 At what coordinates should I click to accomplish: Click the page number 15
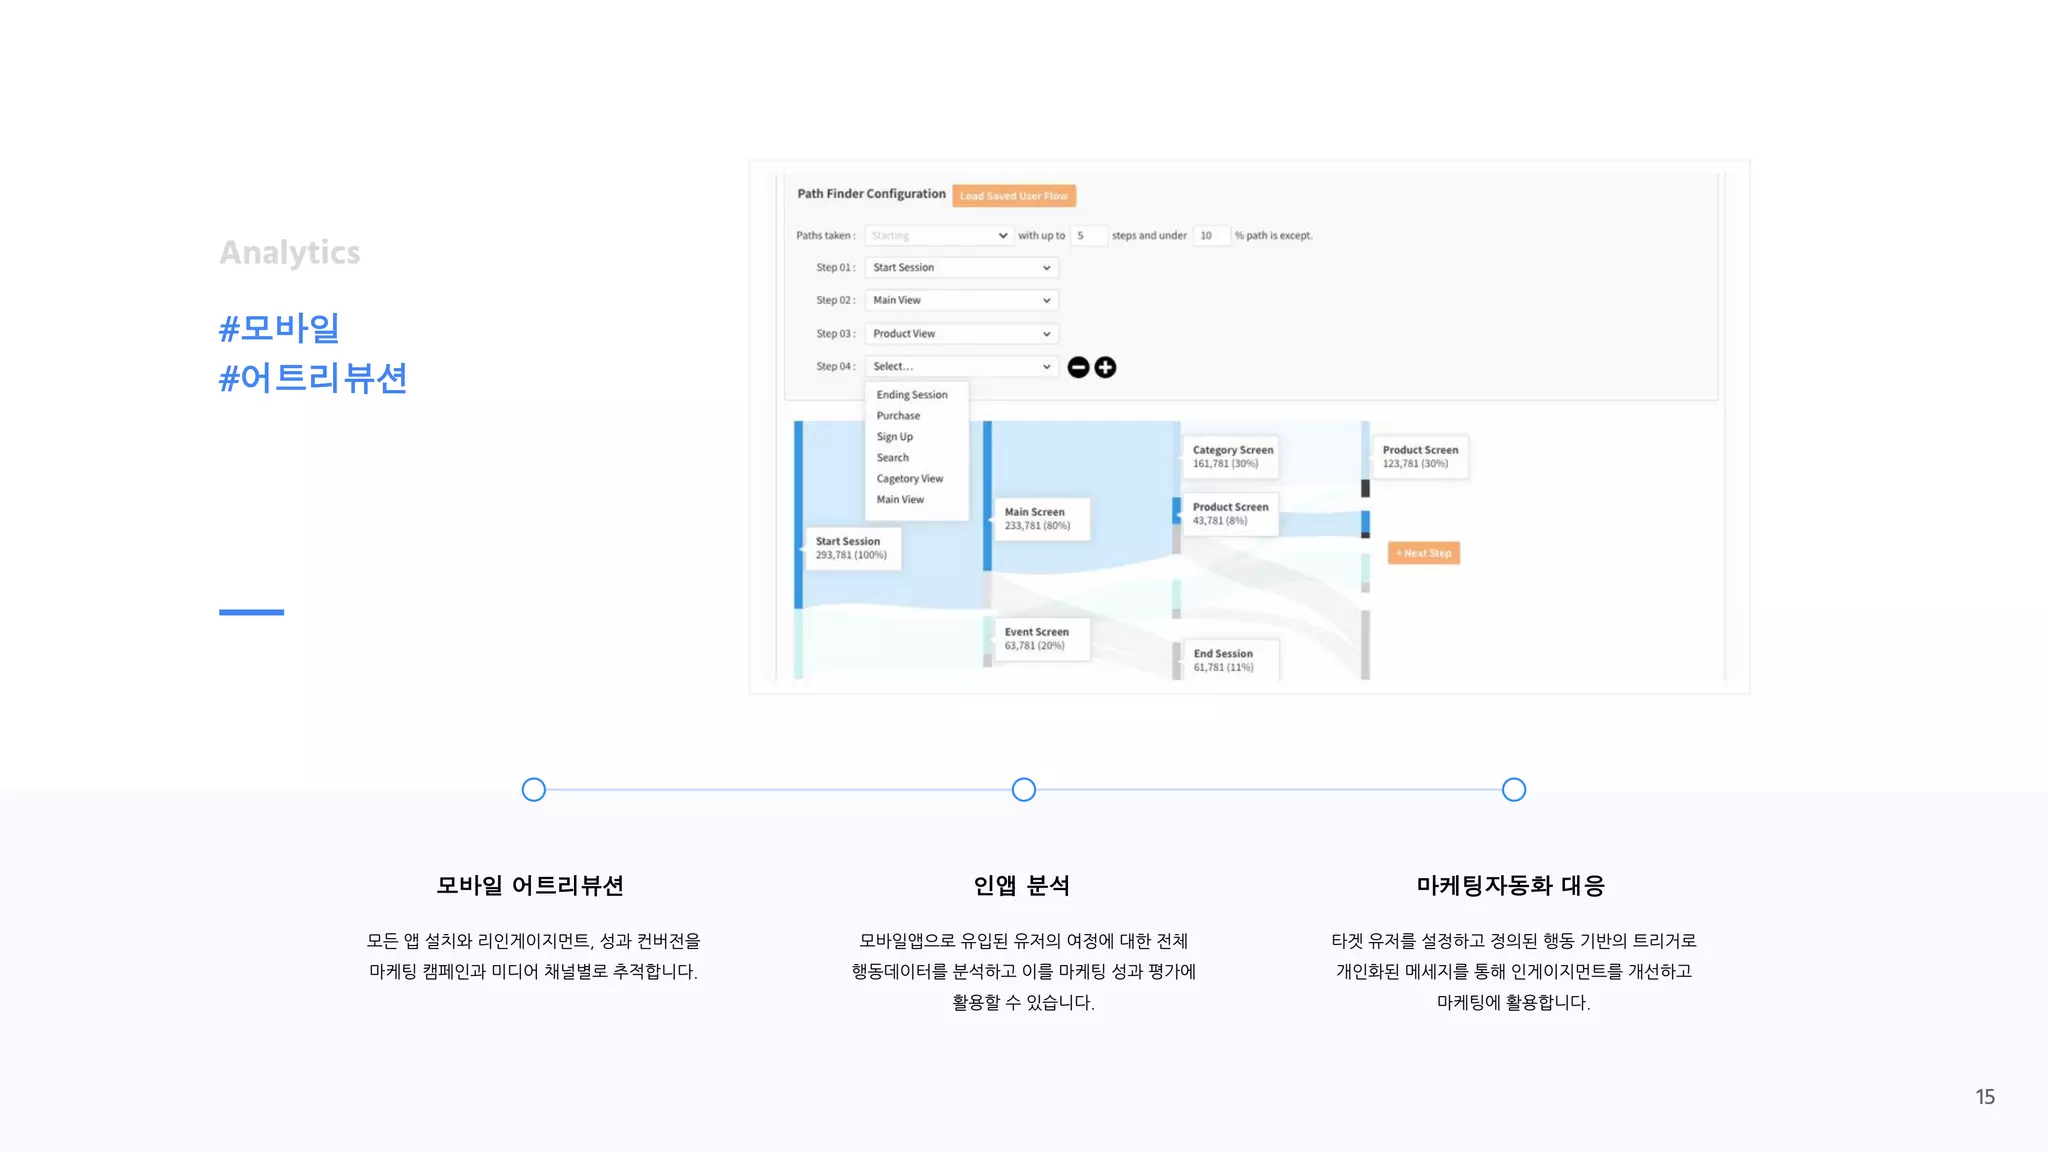click(1985, 1097)
